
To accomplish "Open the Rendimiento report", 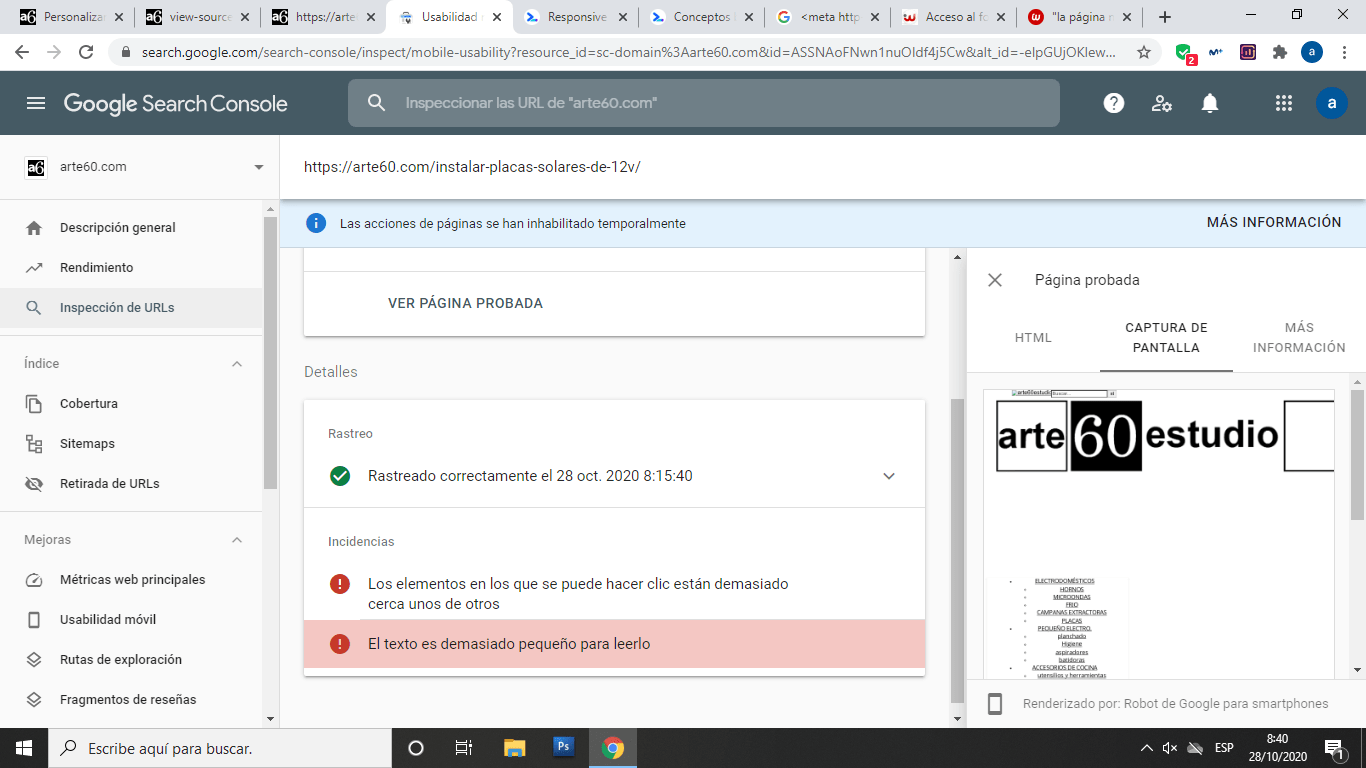I will click(131, 268).
